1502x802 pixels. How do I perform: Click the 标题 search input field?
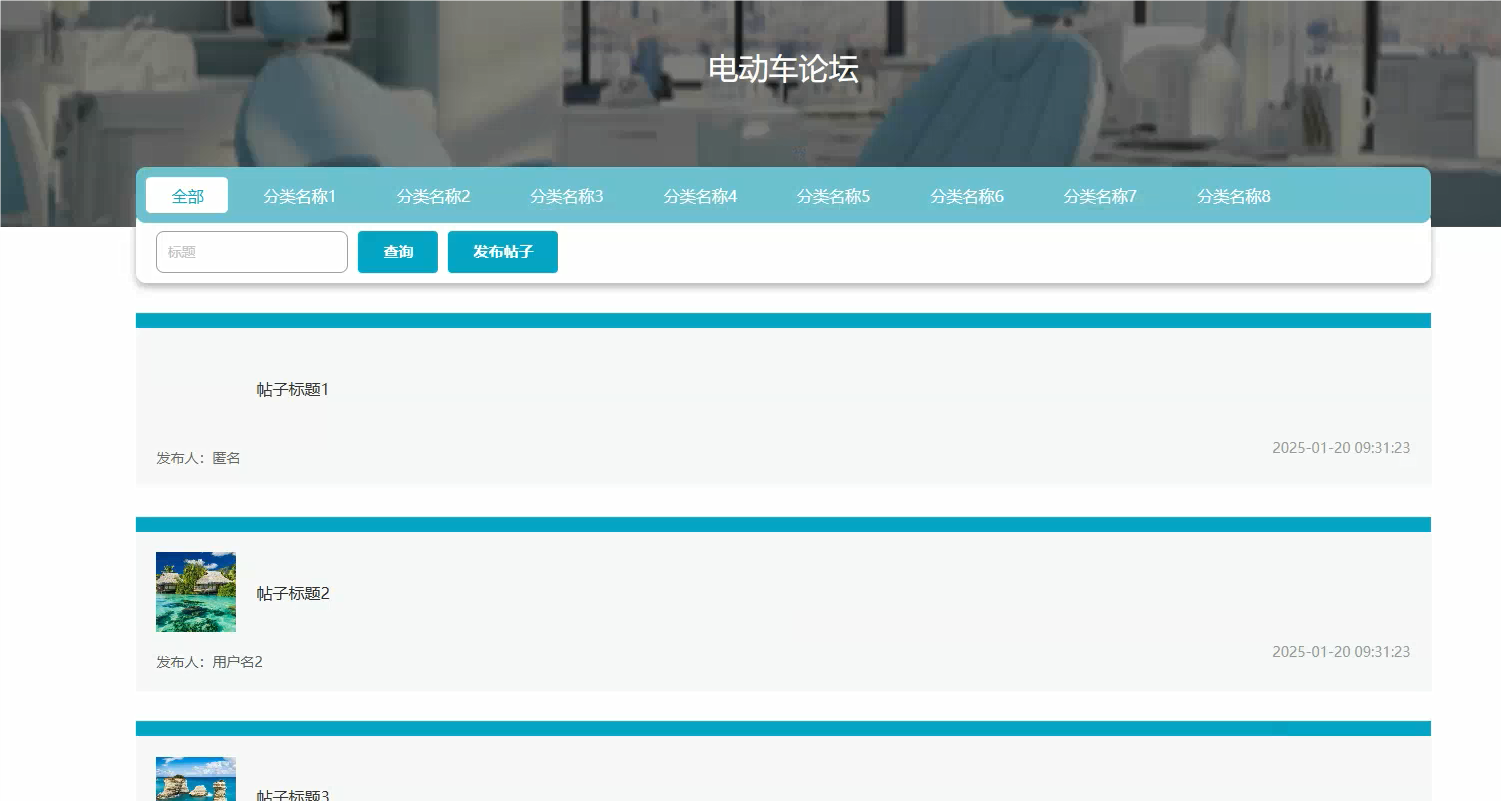click(251, 251)
